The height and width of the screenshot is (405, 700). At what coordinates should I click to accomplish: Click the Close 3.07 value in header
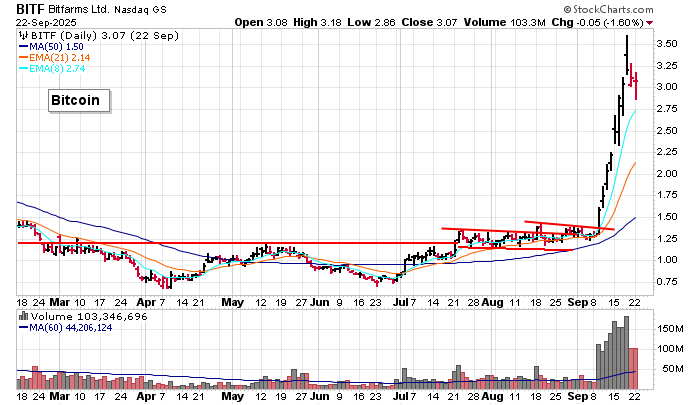point(426,21)
